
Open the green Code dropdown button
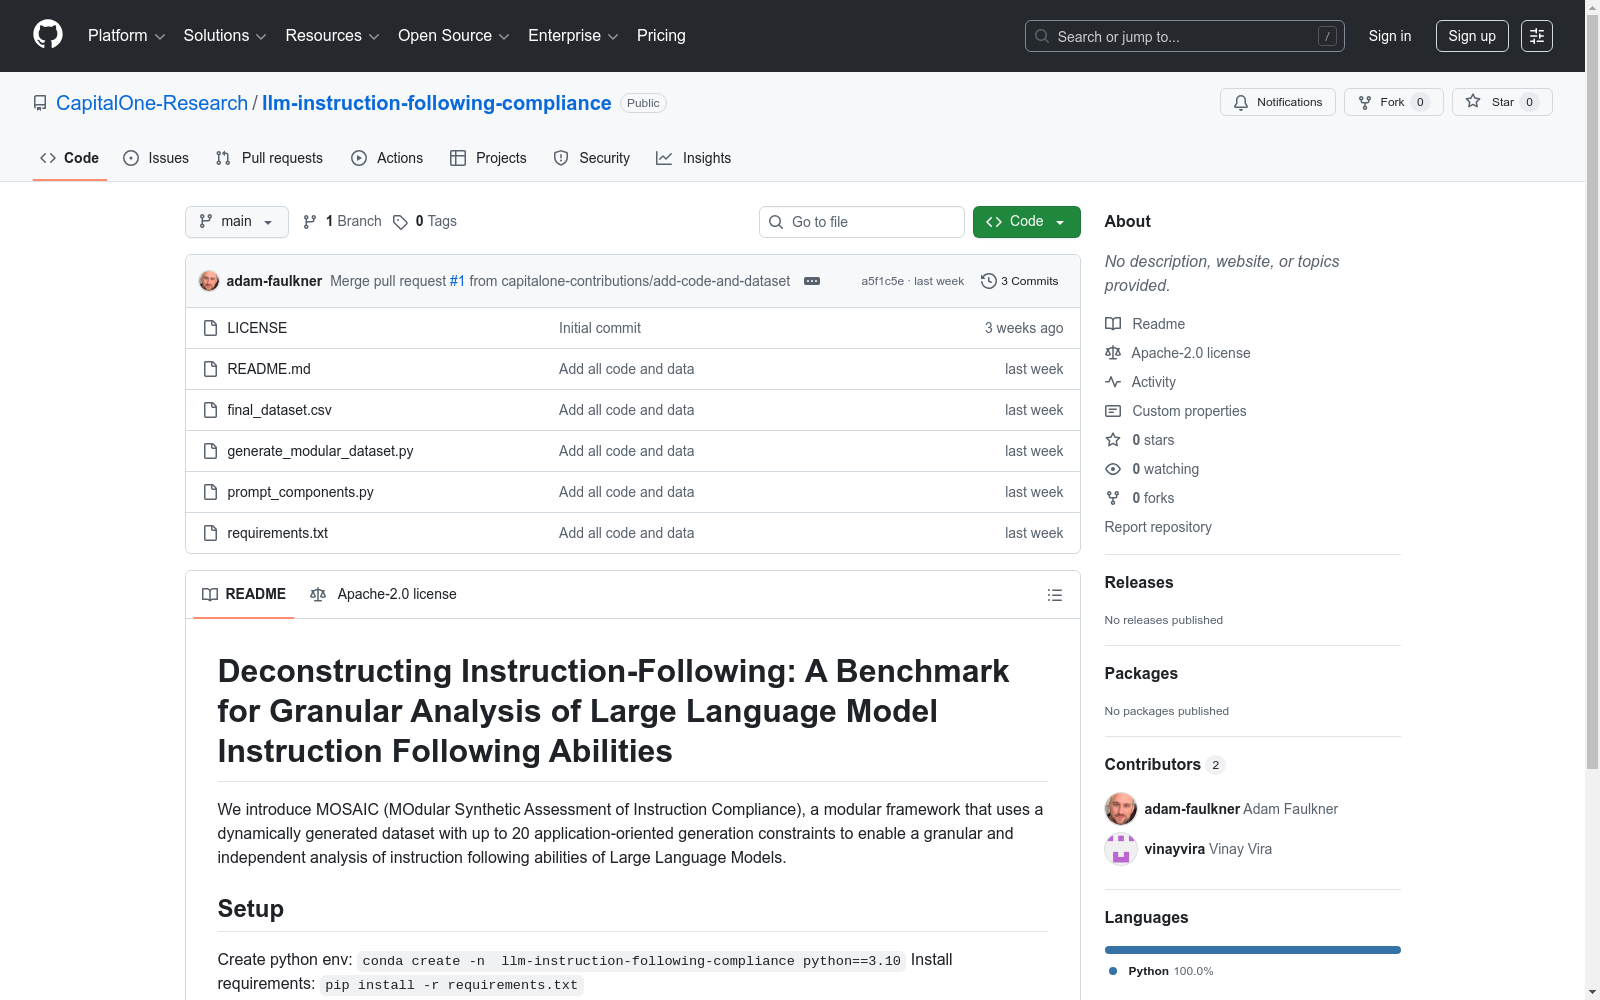(x=1026, y=222)
